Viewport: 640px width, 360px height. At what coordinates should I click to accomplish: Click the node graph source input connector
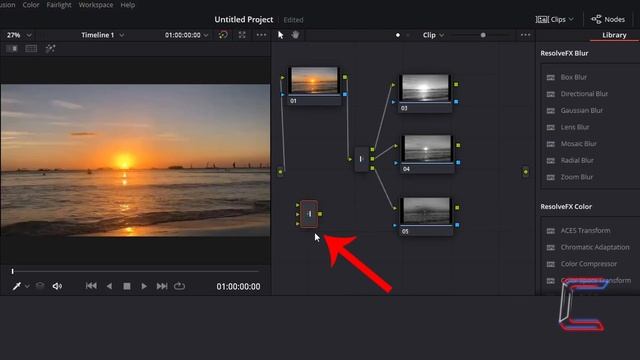click(280, 172)
